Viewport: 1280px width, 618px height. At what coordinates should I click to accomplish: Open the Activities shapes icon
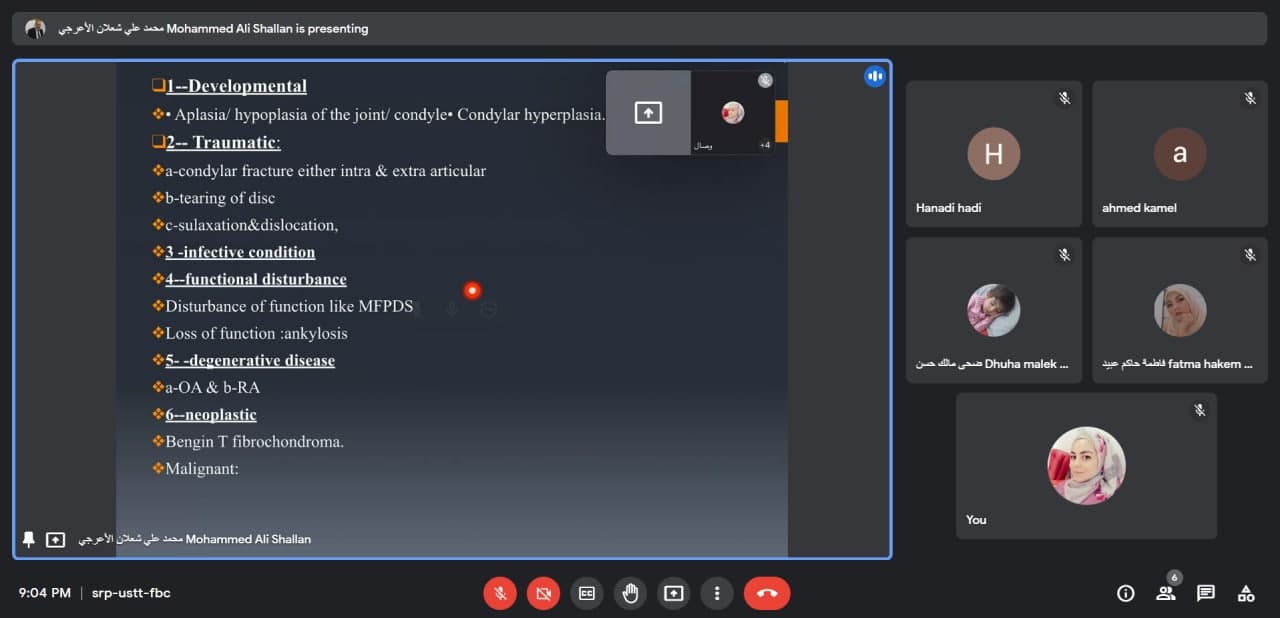(x=1246, y=593)
